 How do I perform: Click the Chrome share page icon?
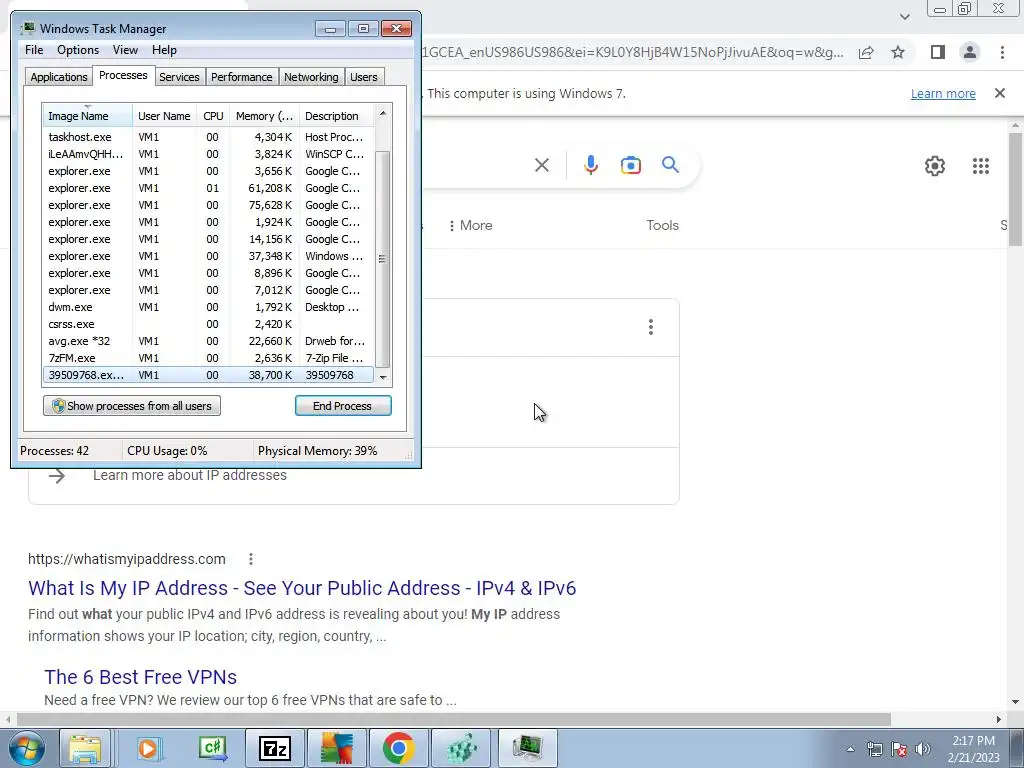click(x=866, y=52)
